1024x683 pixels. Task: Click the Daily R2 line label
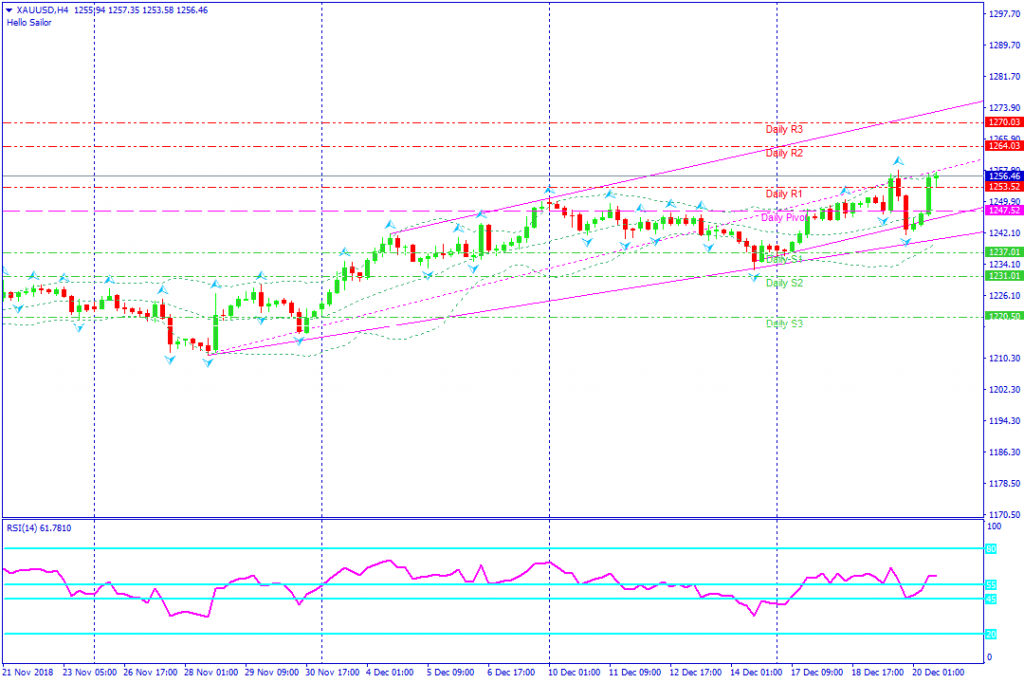pyautogui.click(x=784, y=153)
